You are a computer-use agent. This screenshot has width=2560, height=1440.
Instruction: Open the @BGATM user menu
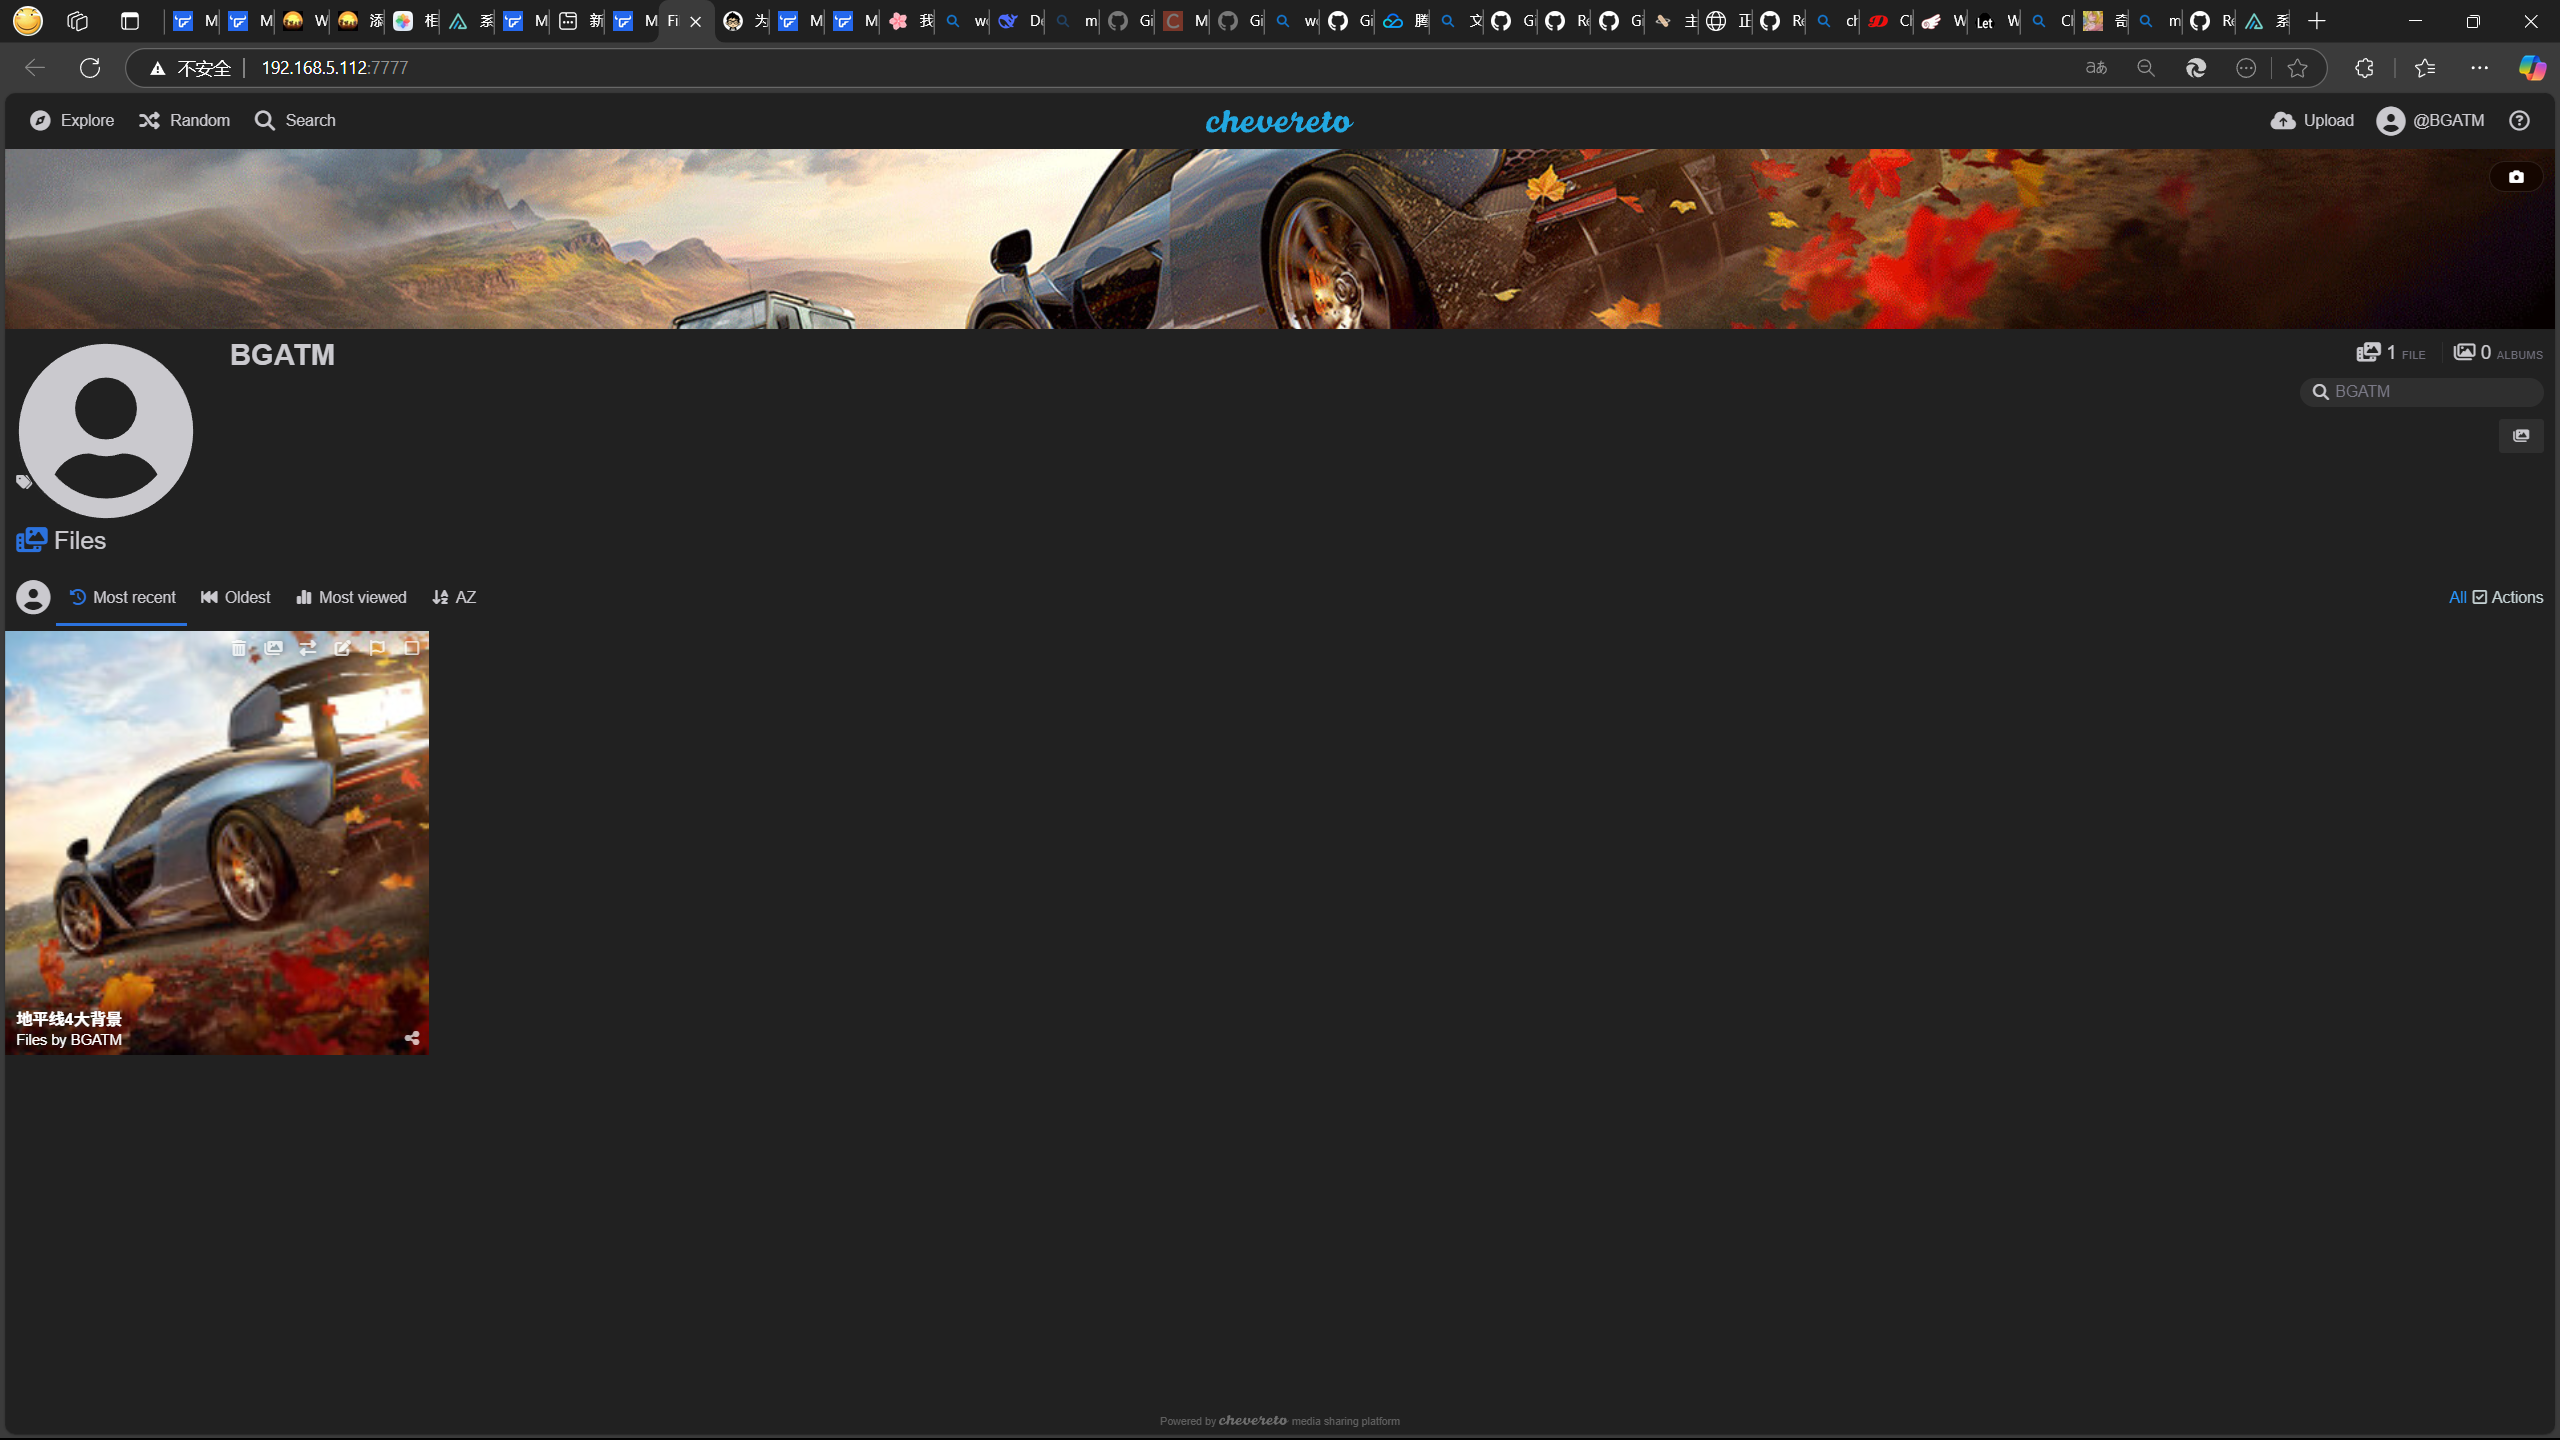[x=2430, y=120]
